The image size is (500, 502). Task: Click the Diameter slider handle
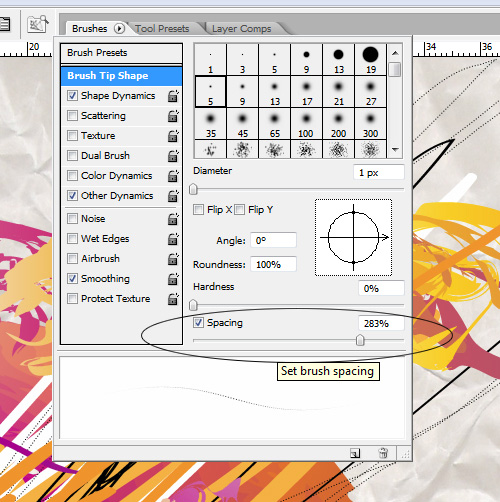(193, 189)
